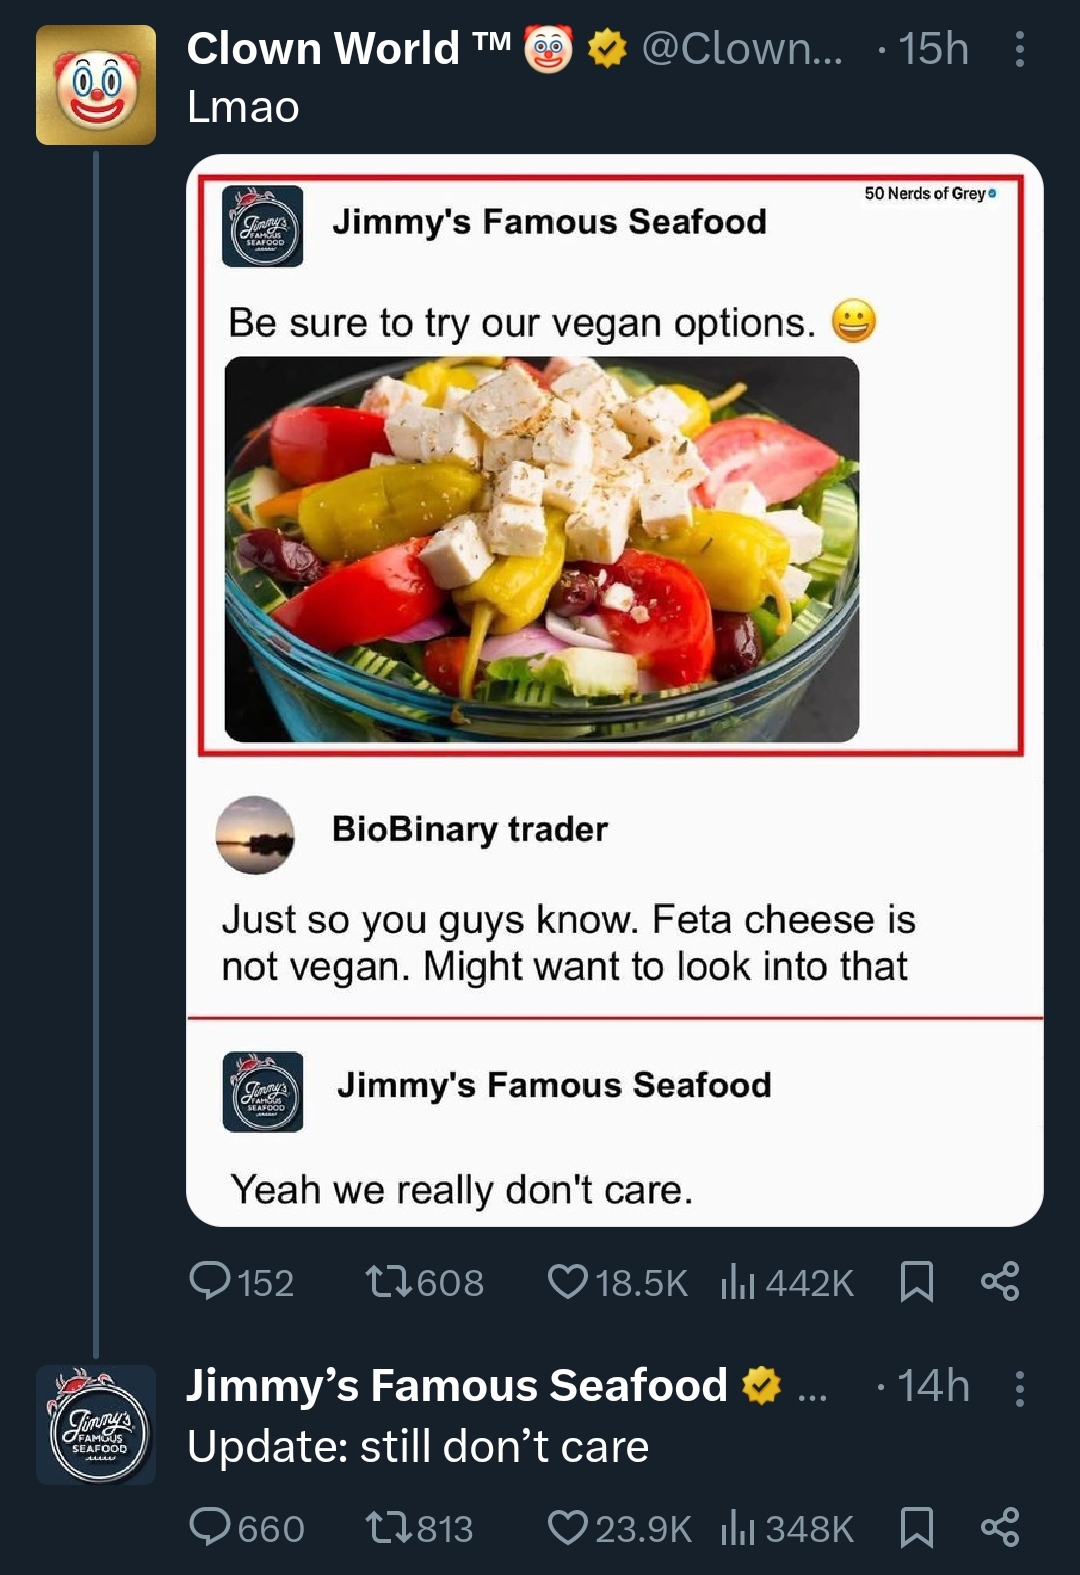Screen dimensions: 1080x1575
Task: Tap the @Clown... username handle
Action: pos(742,49)
